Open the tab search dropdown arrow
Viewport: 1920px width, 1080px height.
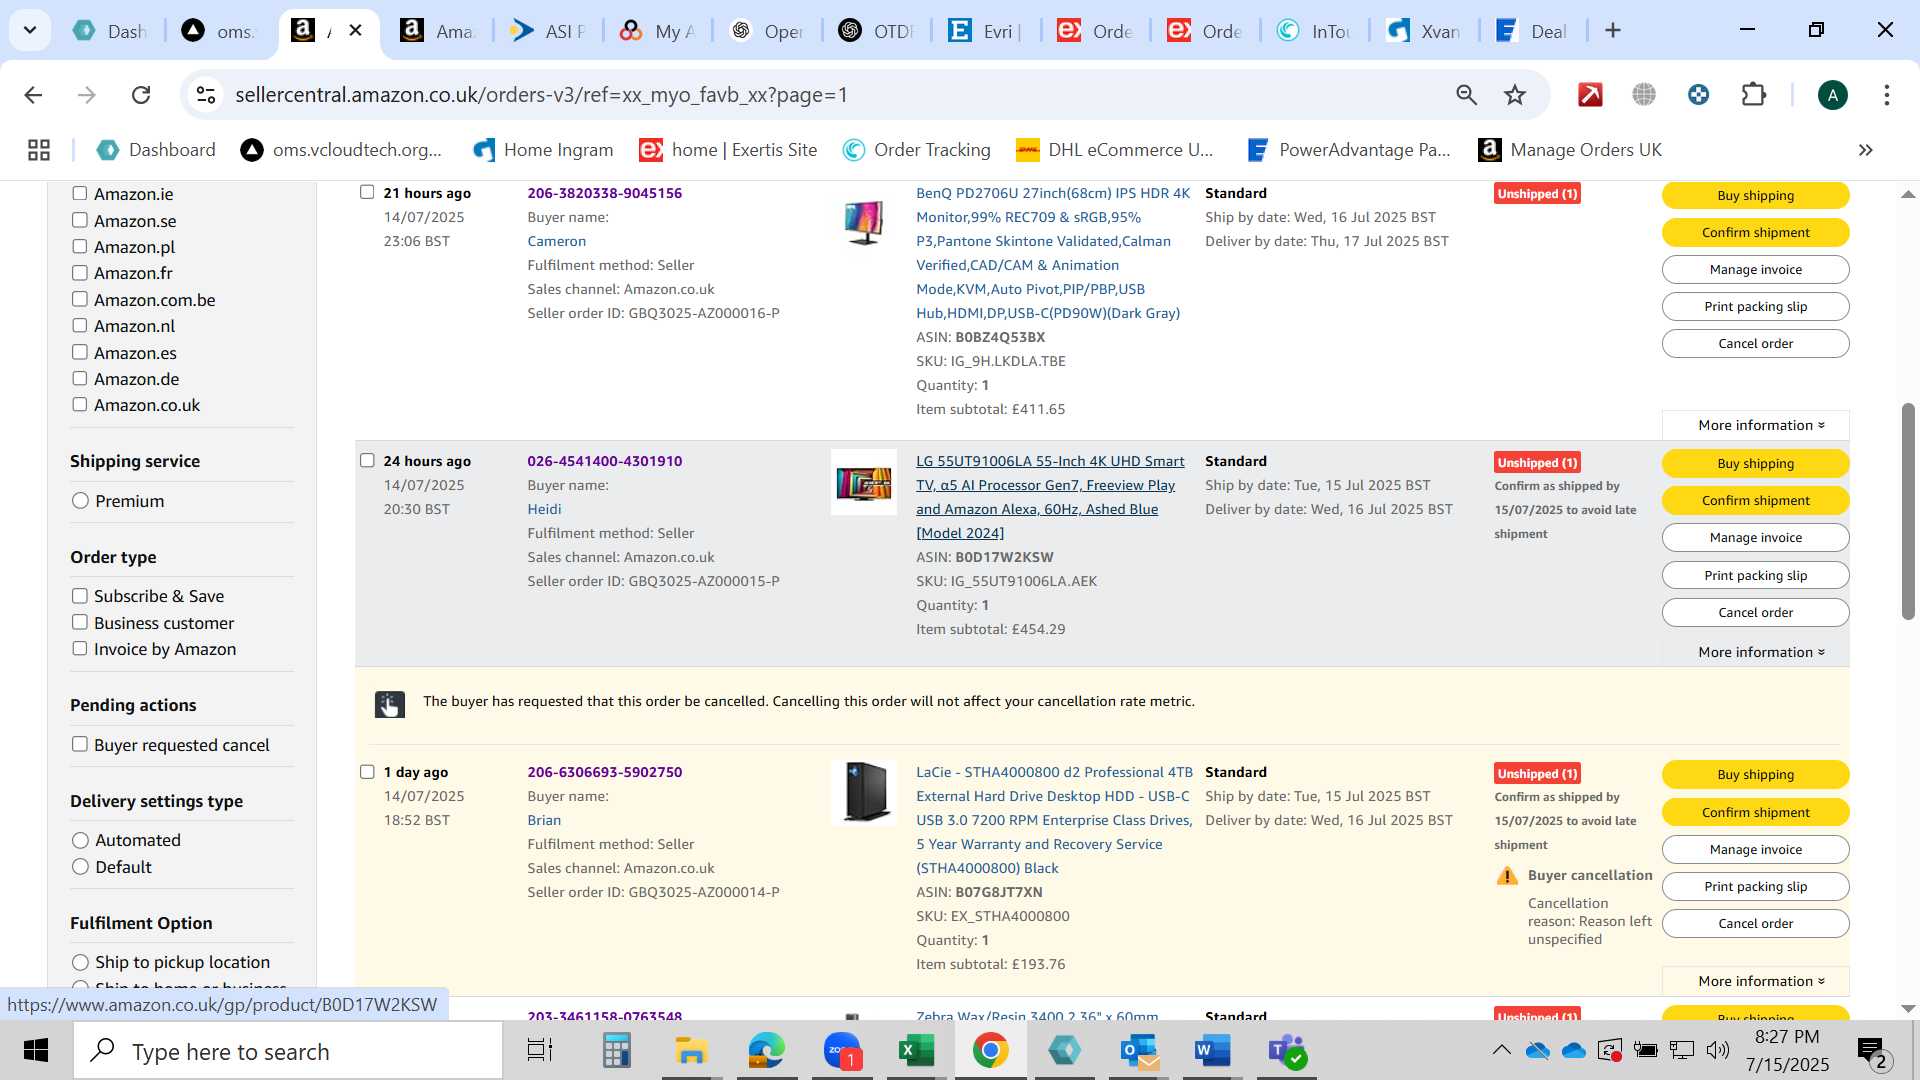tap(30, 30)
